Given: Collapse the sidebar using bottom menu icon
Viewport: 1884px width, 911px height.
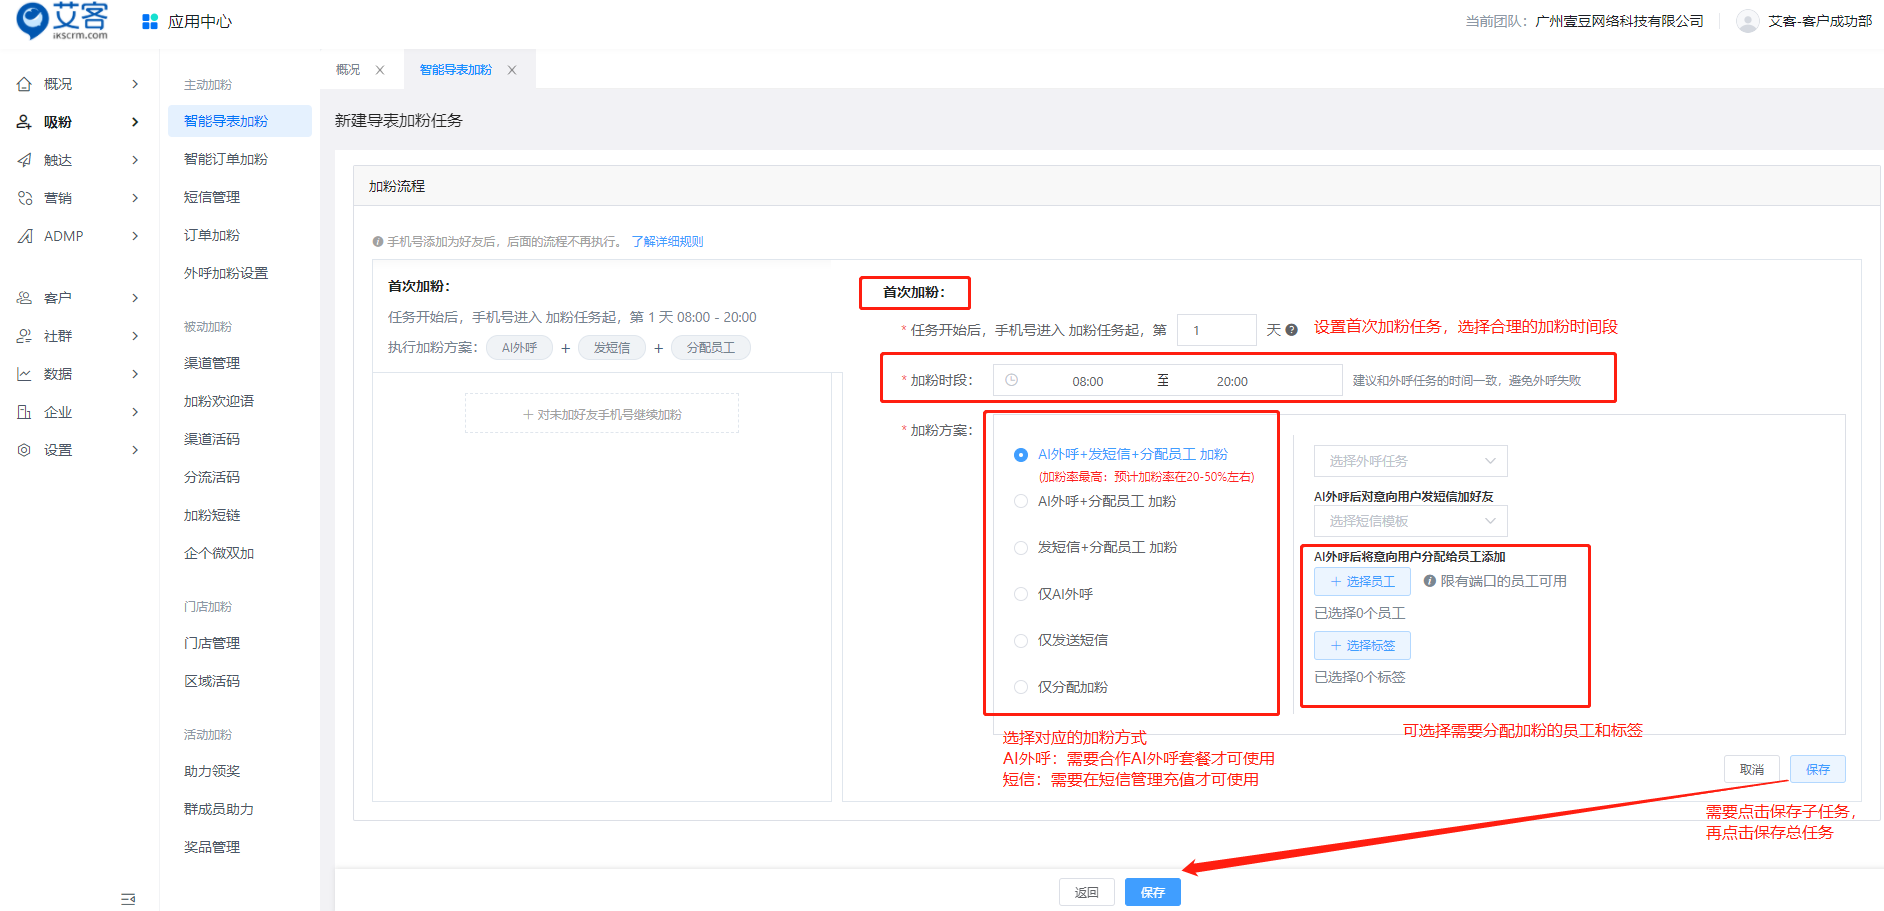Looking at the screenshot, I should pyautogui.click(x=128, y=899).
